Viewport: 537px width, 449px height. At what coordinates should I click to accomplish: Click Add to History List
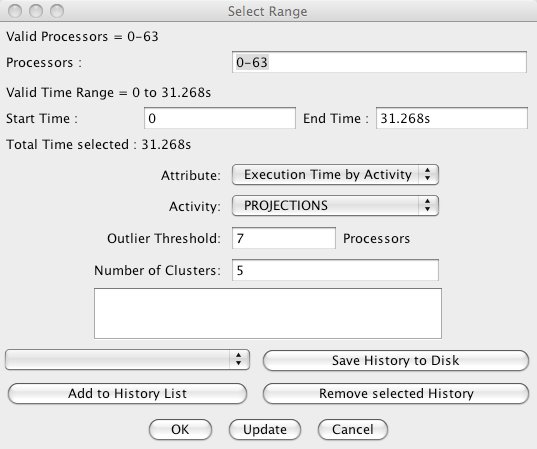(127, 394)
